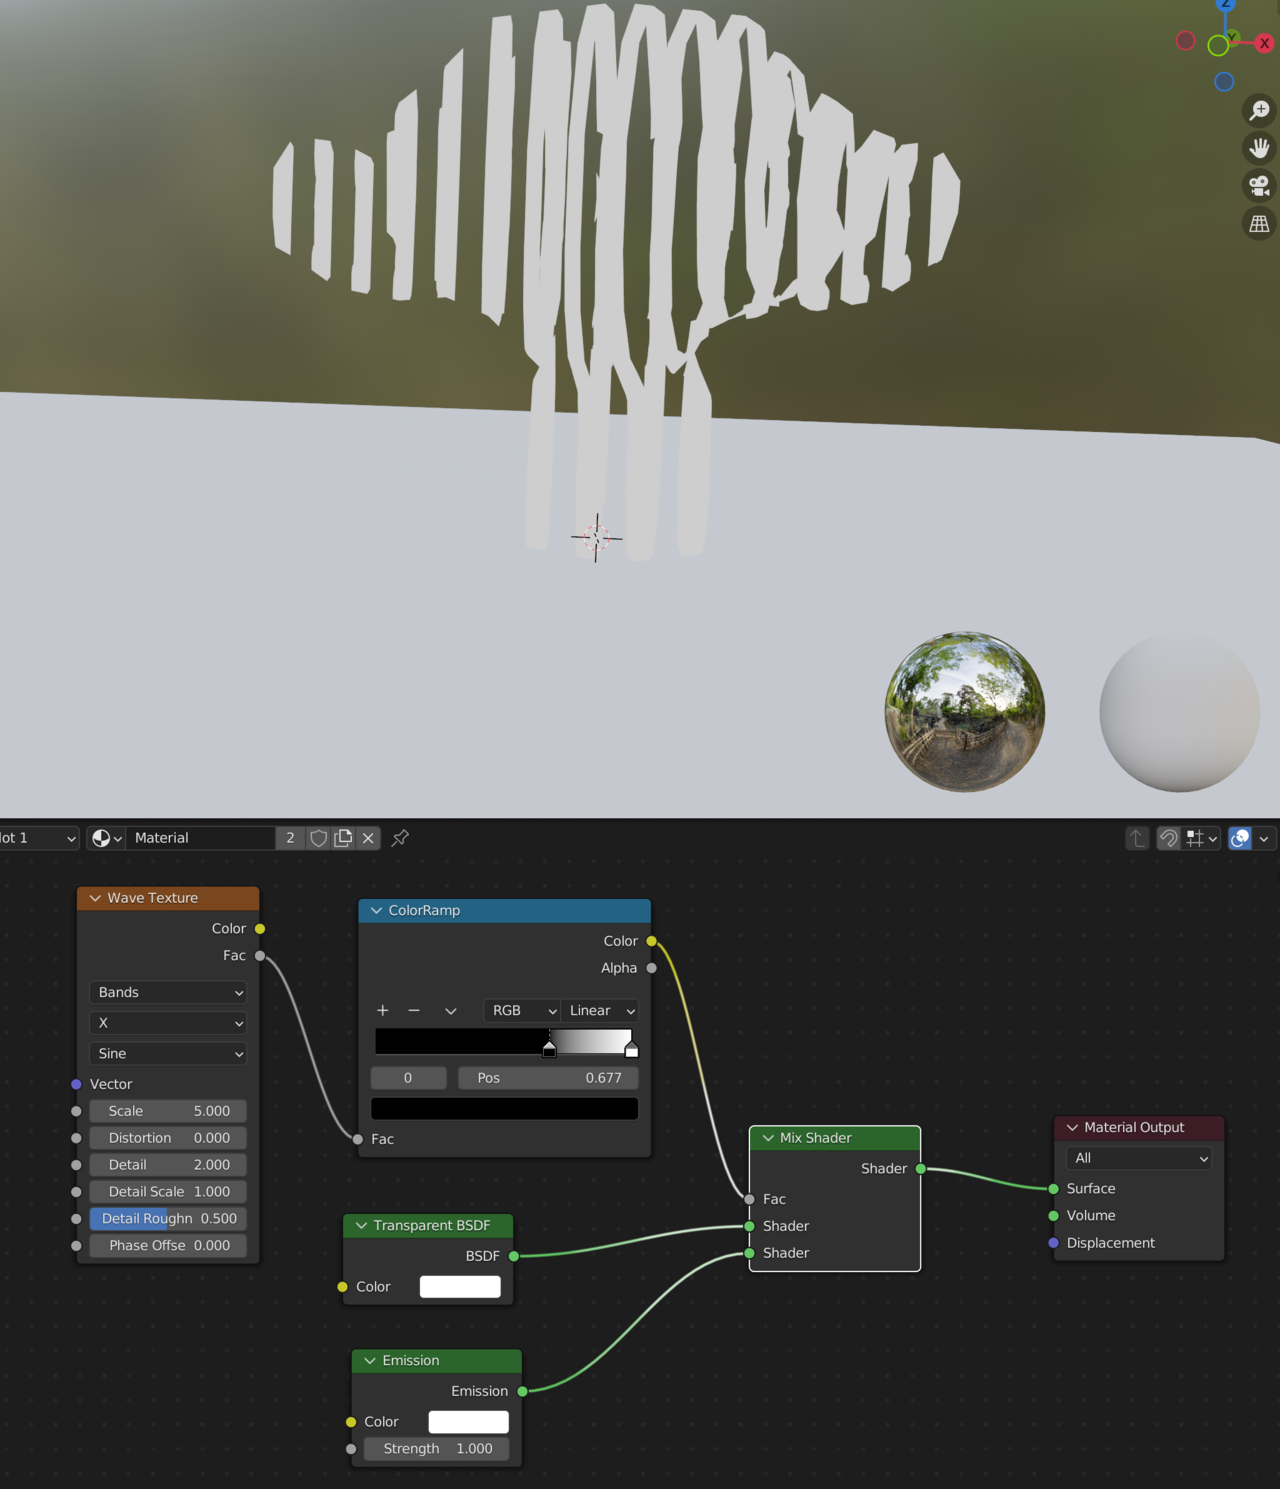
Task: Open the Wave Texture Sine profile dropdown
Action: 168,1053
